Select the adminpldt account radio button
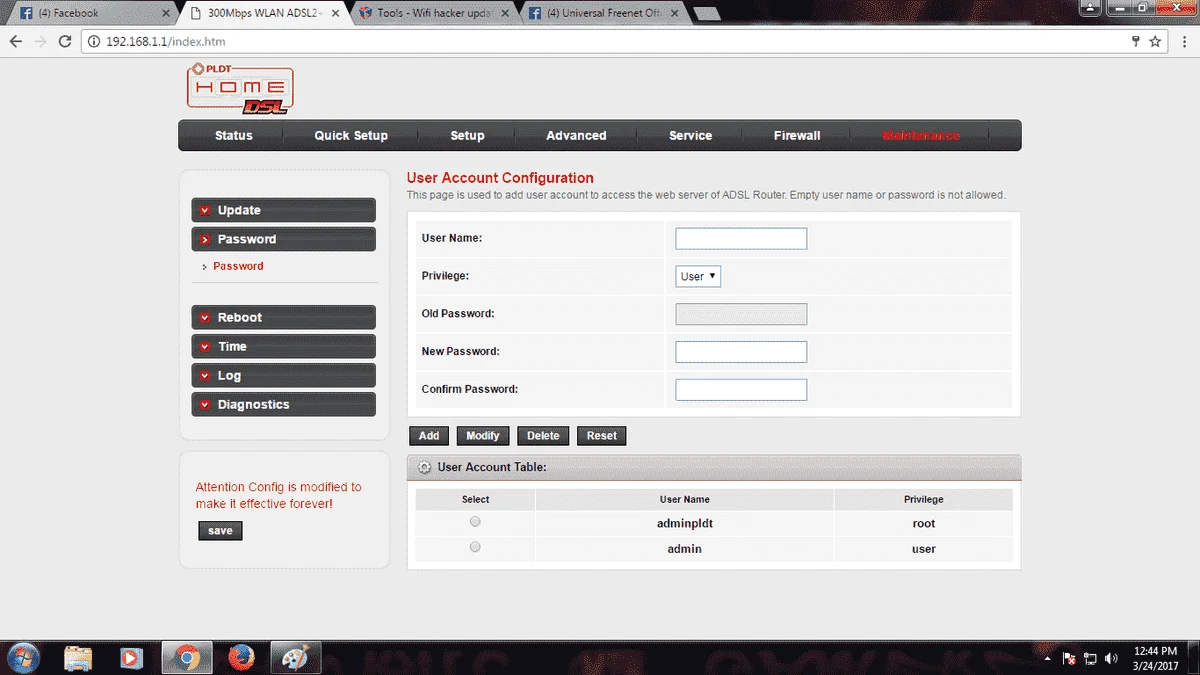The image size is (1200, 675). (475, 522)
